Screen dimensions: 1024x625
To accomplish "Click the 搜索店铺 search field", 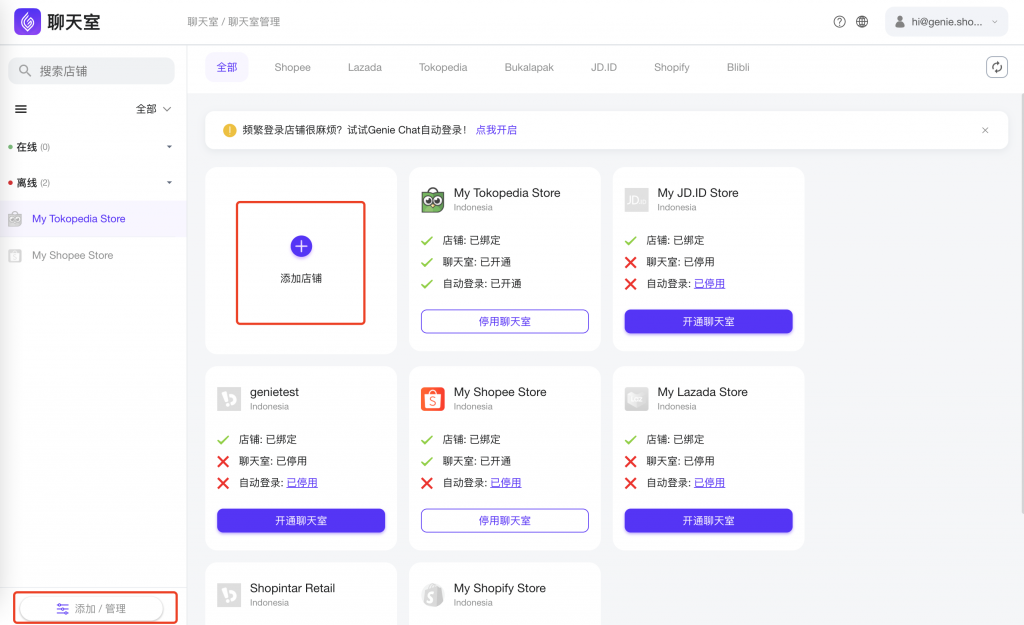I will pos(91,71).
